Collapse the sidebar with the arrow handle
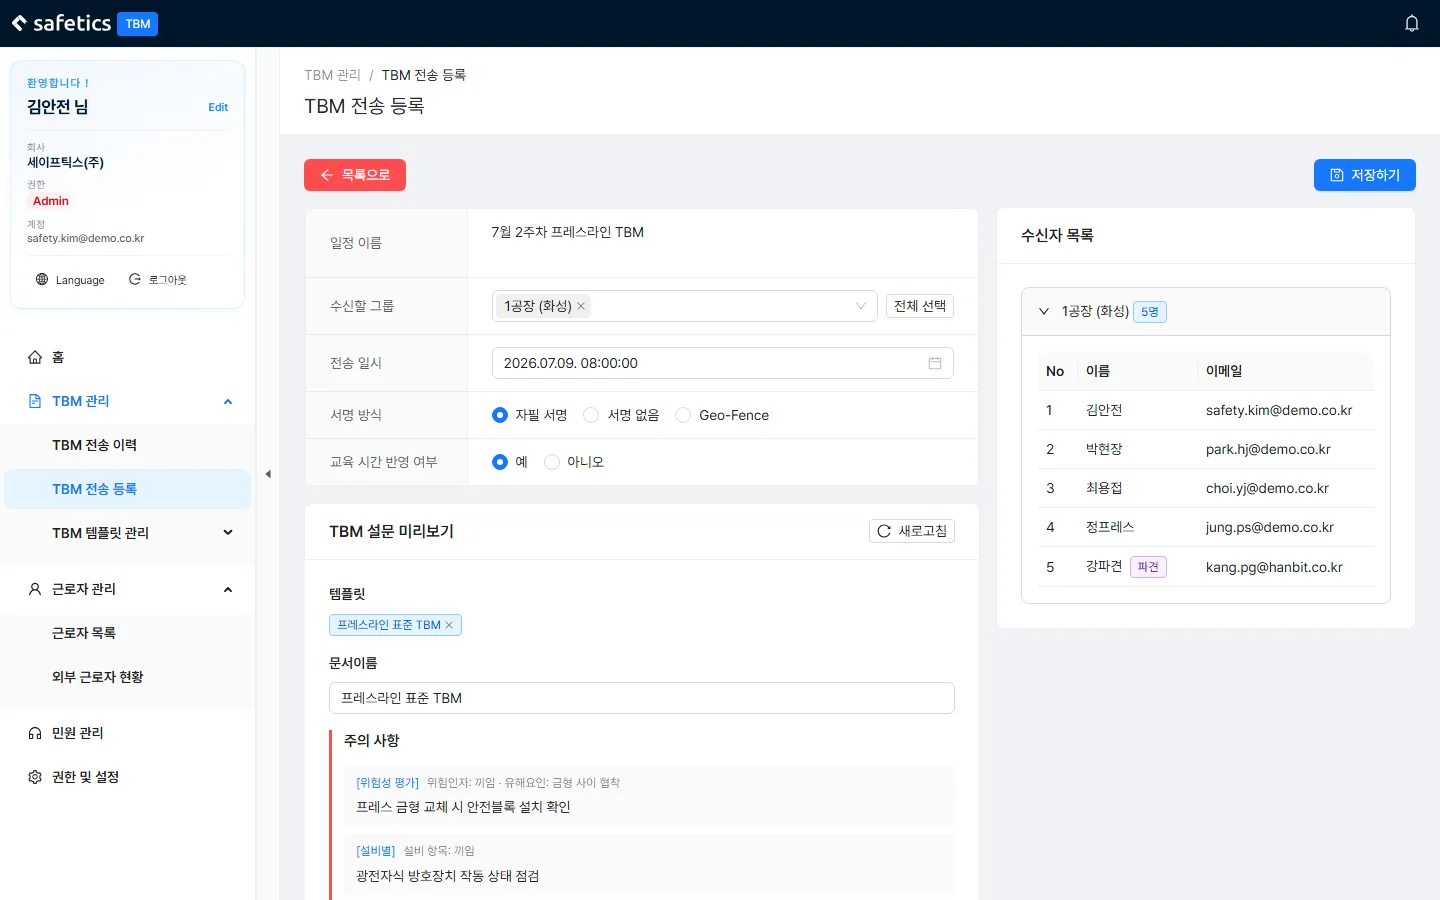Screen dimensions: 1440x900 pyautogui.click(x=268, y=474)
